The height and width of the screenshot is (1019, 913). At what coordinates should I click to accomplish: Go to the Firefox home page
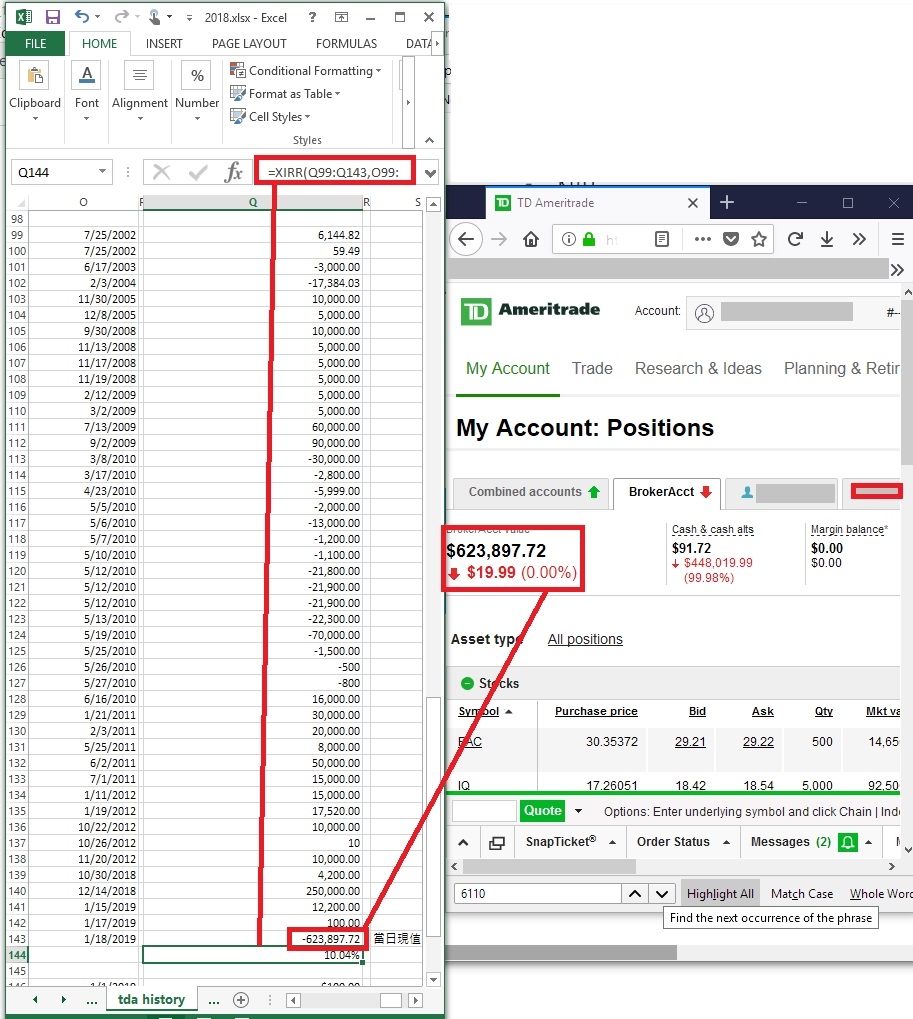coord(531,239)
